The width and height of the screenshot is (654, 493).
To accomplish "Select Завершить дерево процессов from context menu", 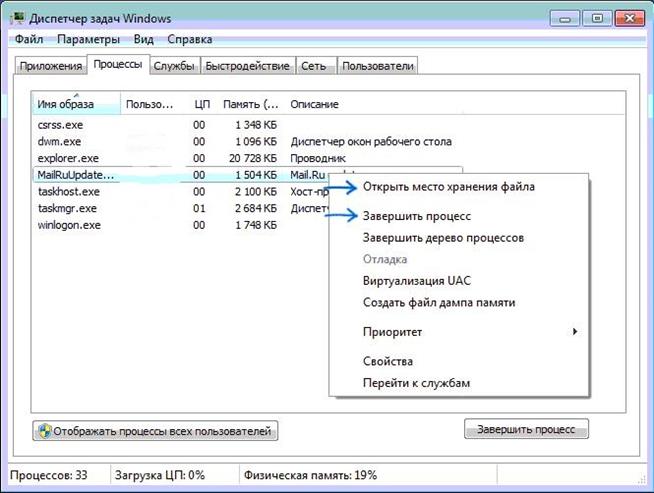I will coord(443,238).
